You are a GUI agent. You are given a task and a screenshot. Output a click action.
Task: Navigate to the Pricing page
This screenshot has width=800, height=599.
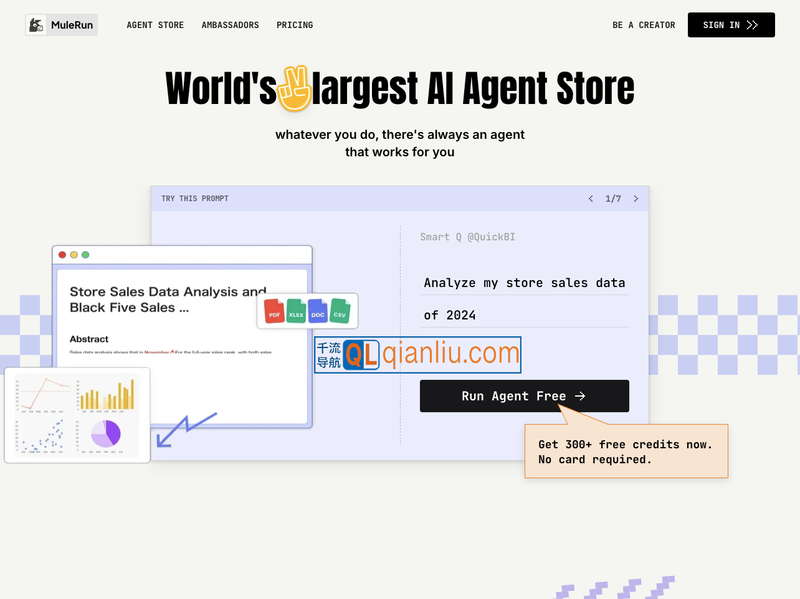point(294,25)
